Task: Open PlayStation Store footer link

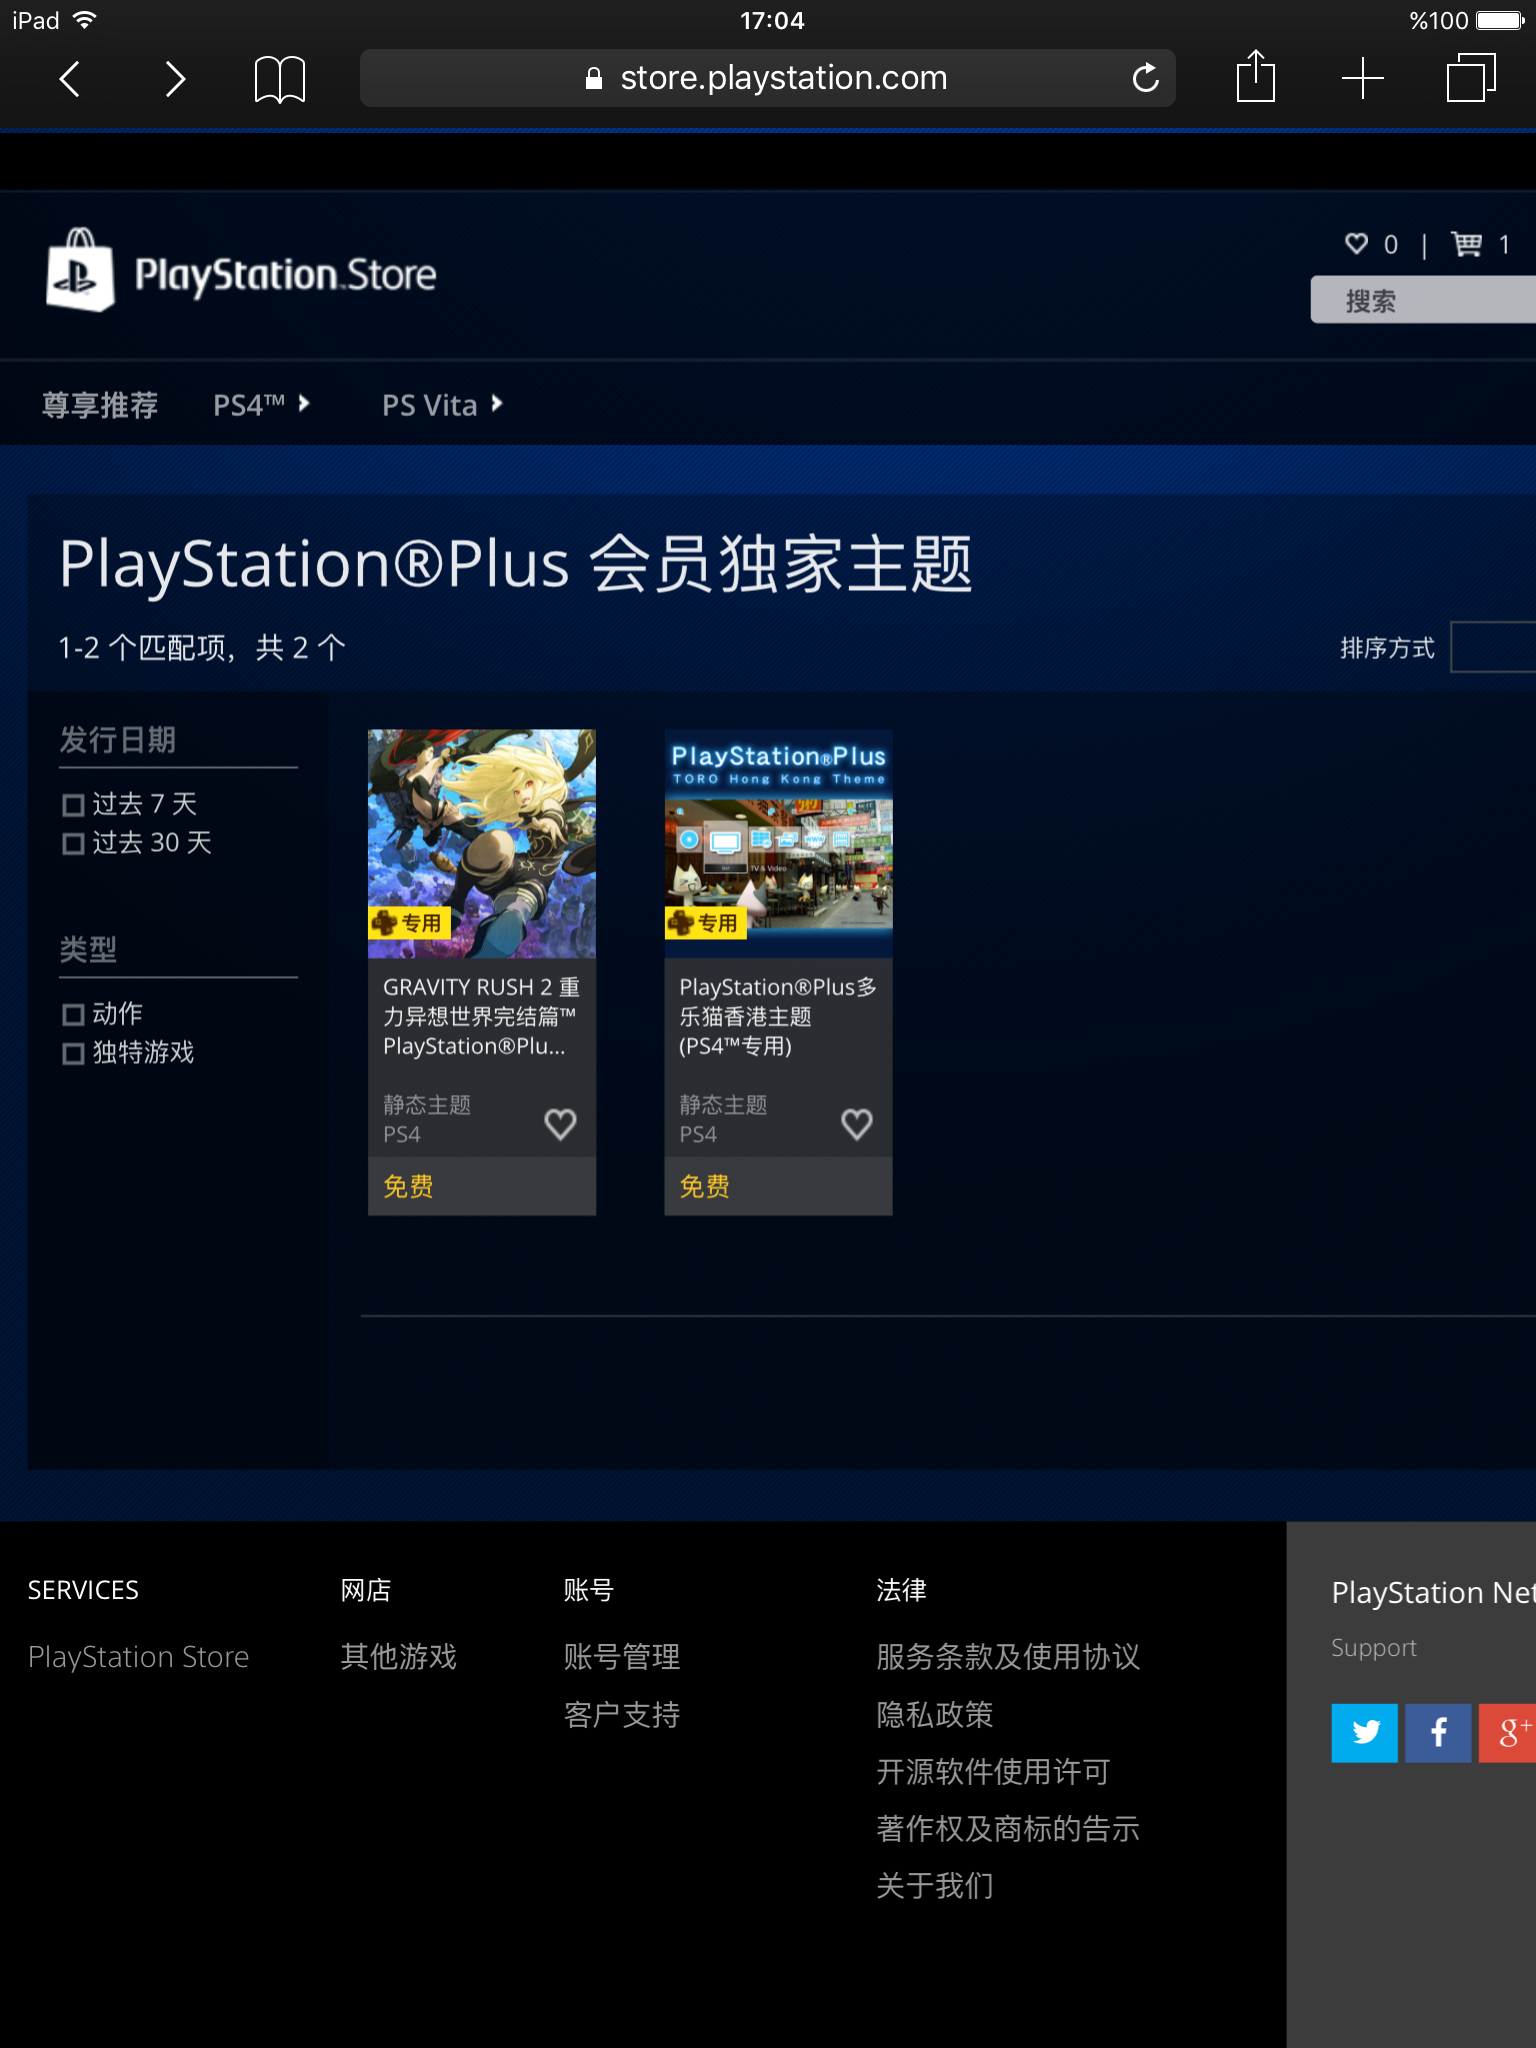Action: pyautogui.click(x=138, y=1657)
